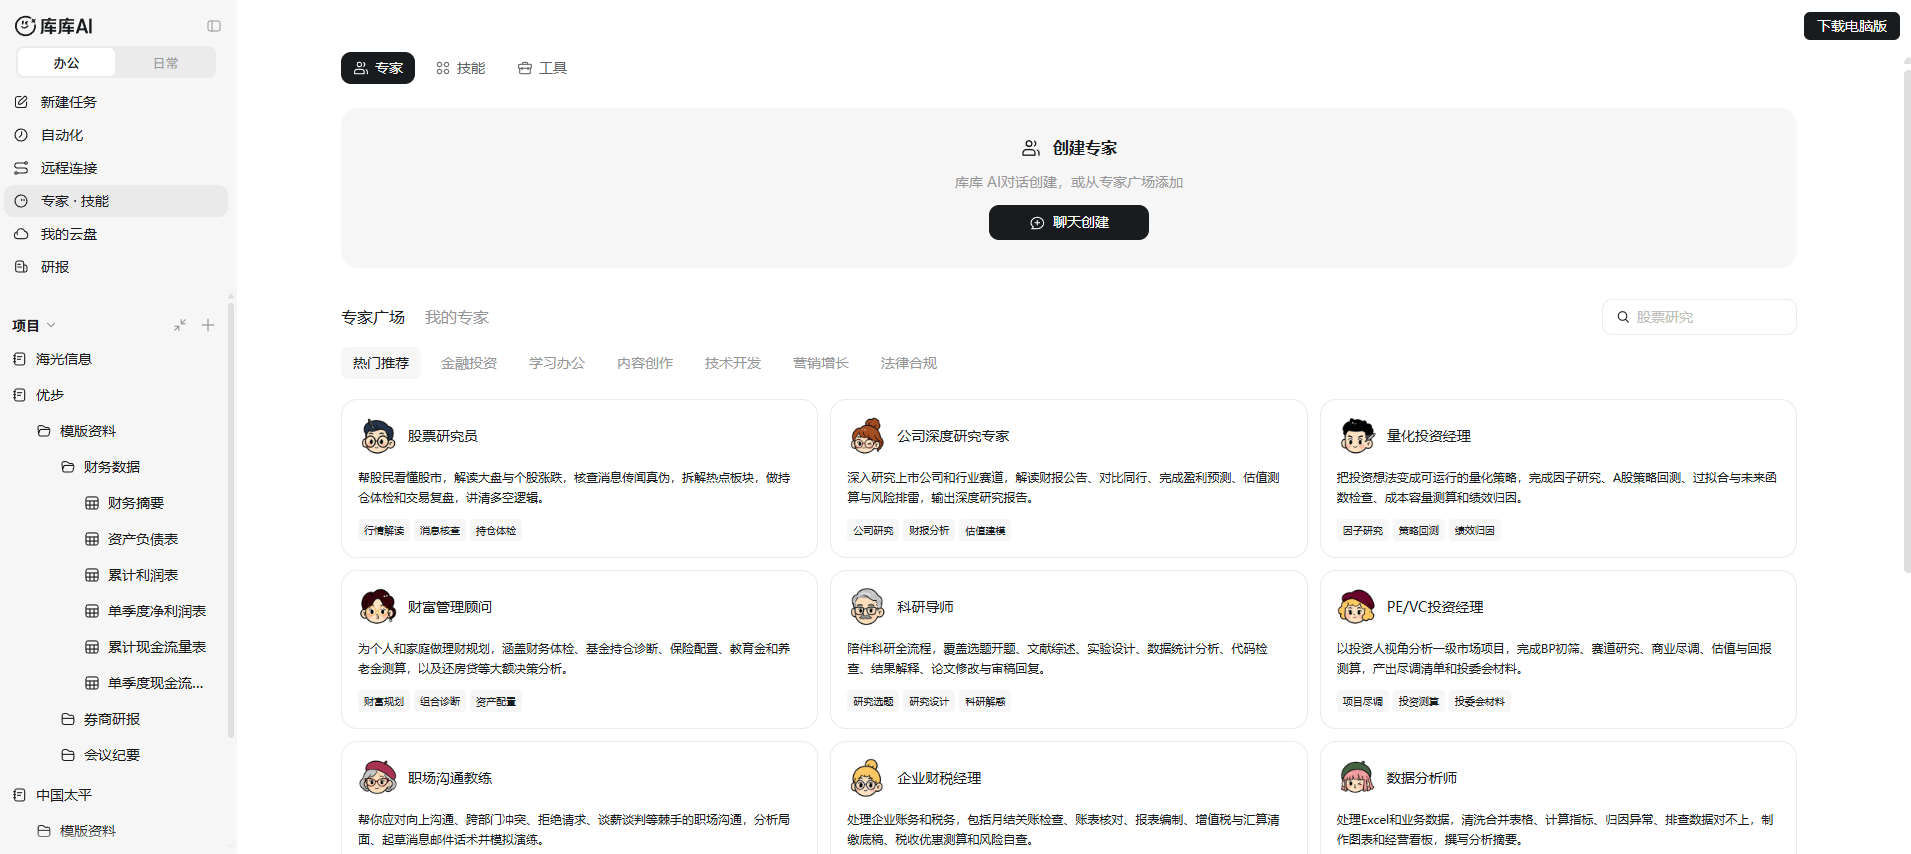The width and height of the screenshot is (1911, 854).
Task: Switch to 日常 mode
Action: click(166, 62)
